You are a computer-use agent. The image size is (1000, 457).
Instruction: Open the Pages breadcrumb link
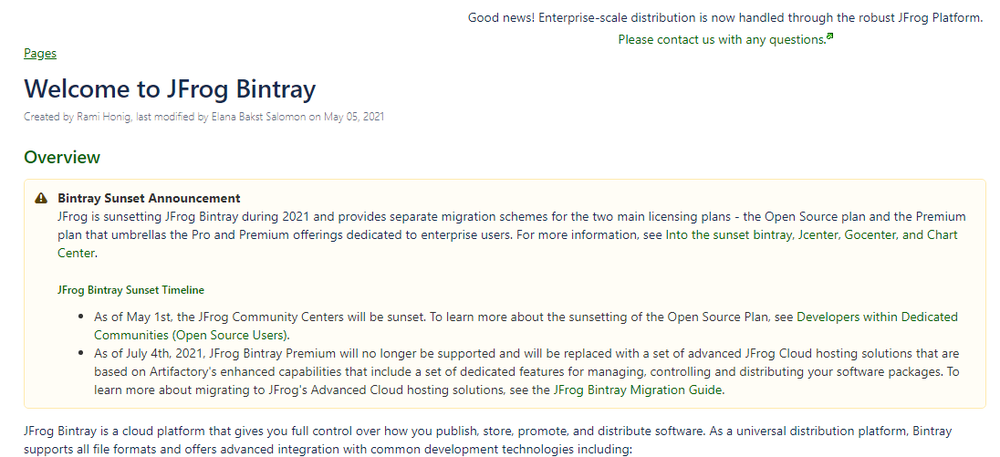pos(40,54)
